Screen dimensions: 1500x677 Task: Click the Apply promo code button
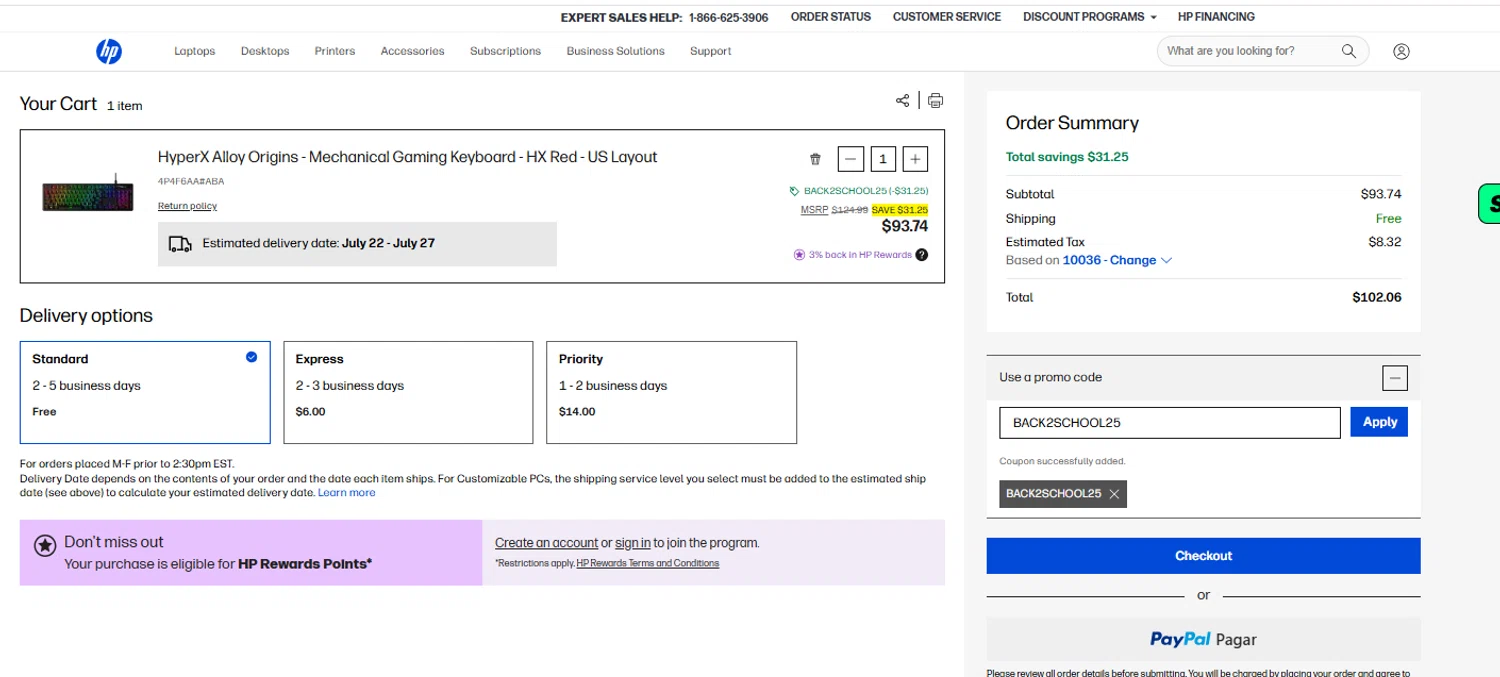[x=1379, y=422]
